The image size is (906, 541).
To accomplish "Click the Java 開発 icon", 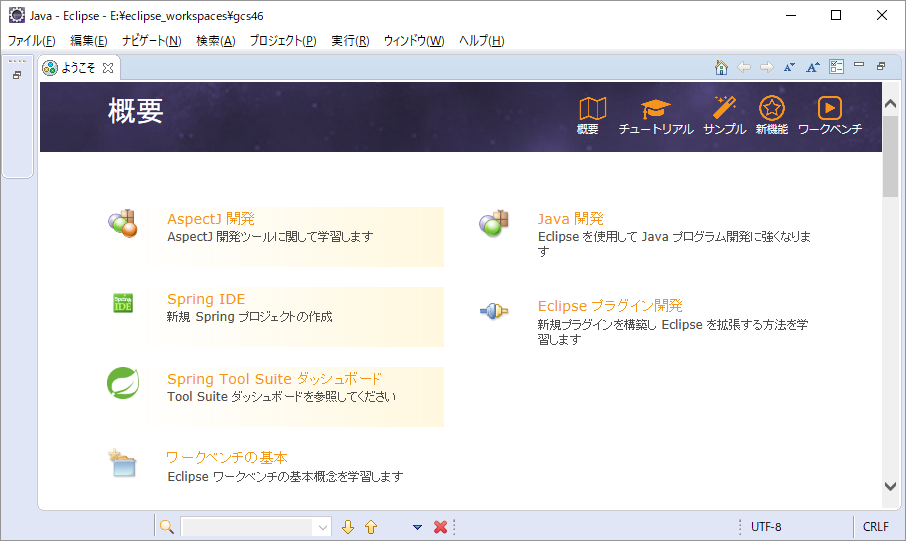I will 493,223.
